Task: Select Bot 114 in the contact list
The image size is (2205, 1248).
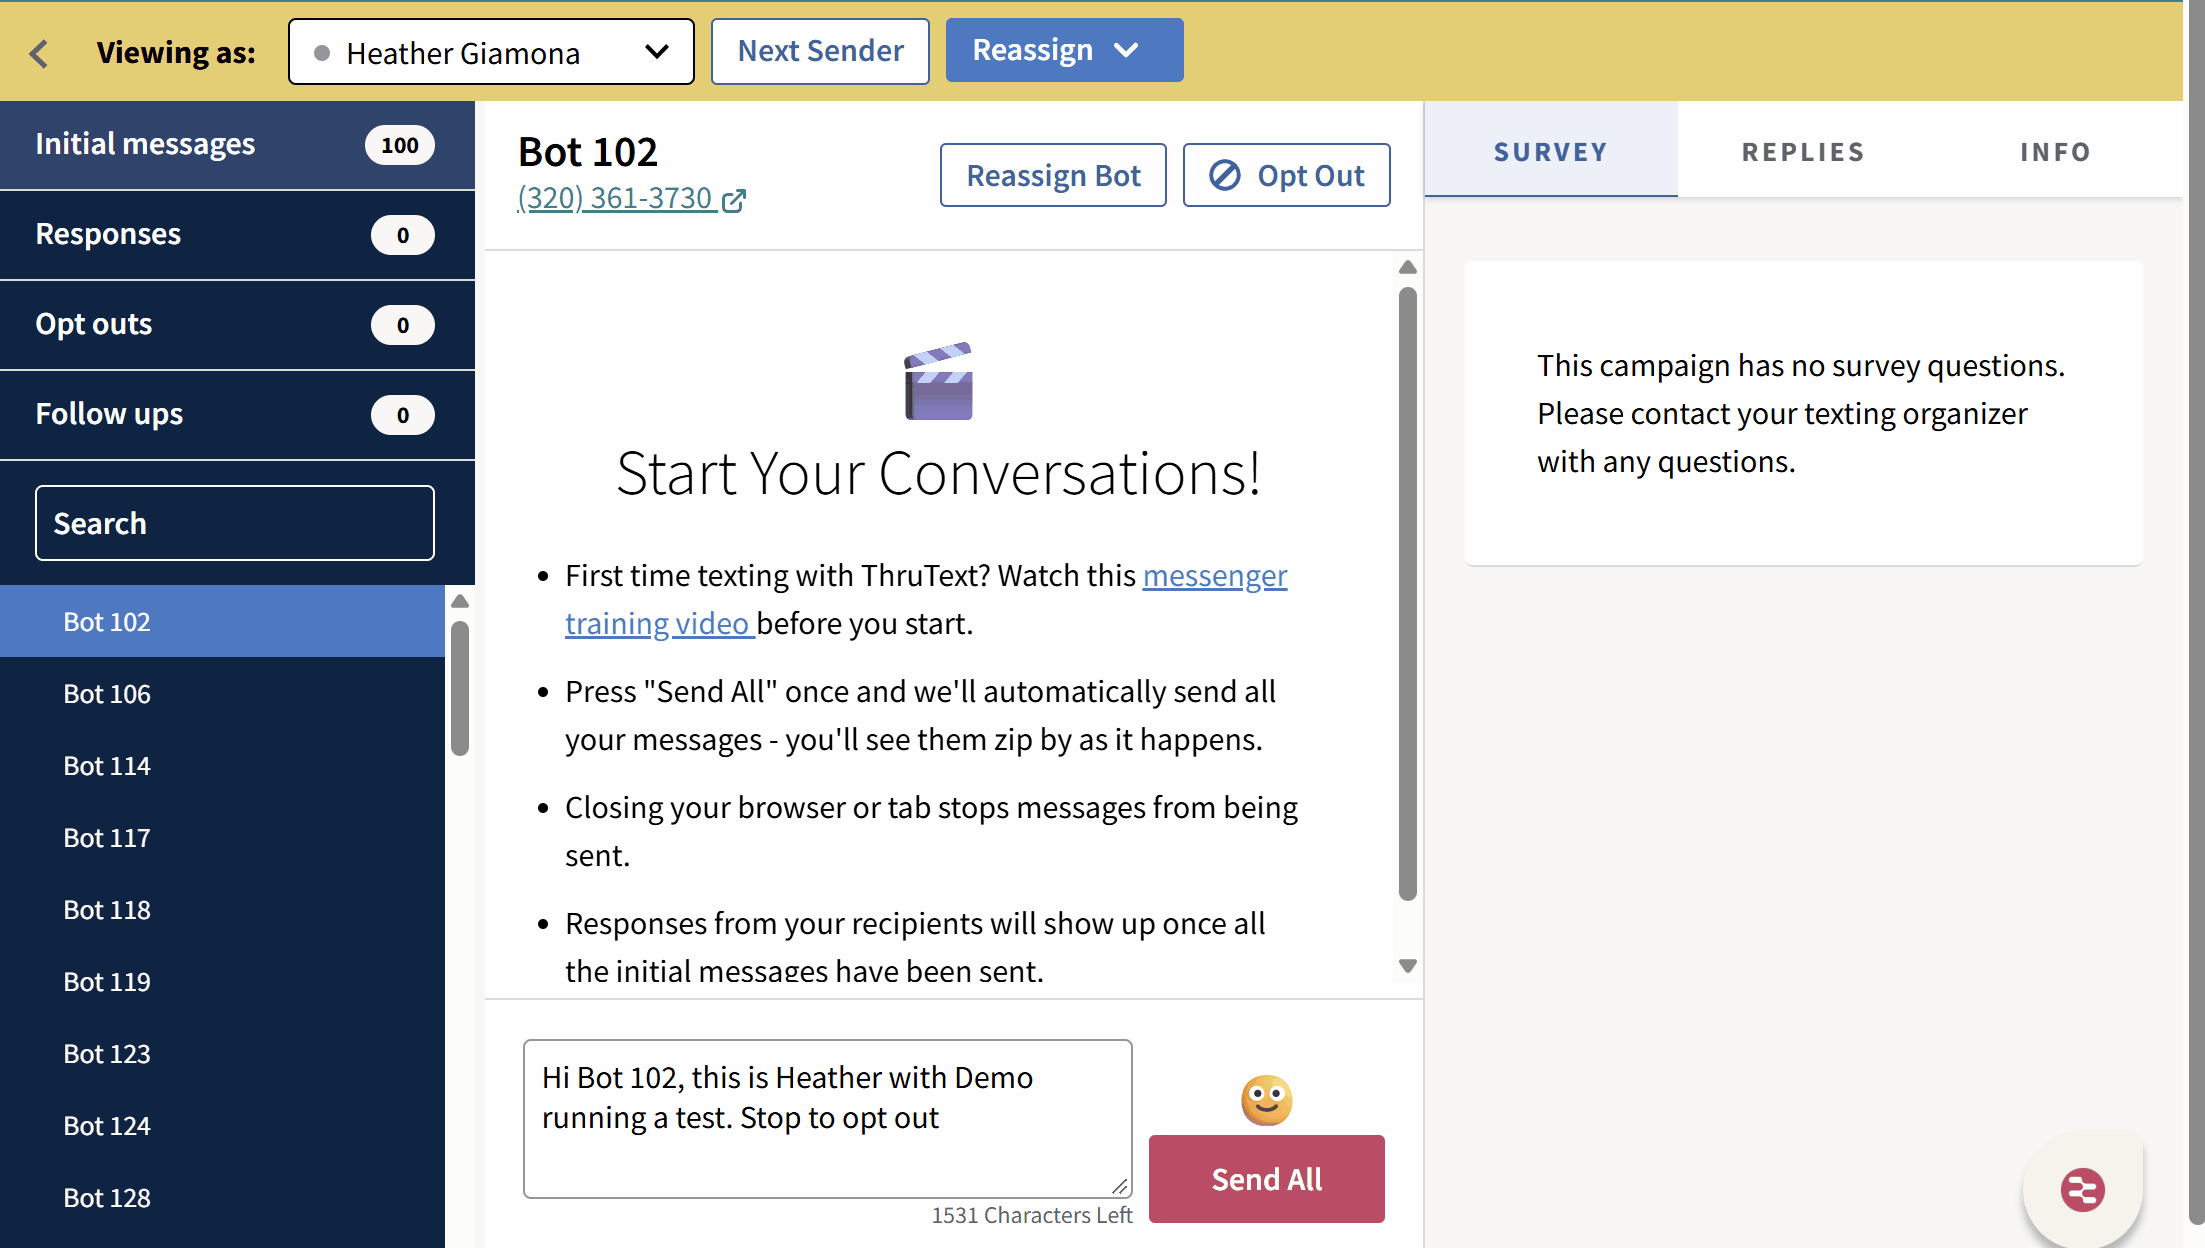Action: pos(222,765)
